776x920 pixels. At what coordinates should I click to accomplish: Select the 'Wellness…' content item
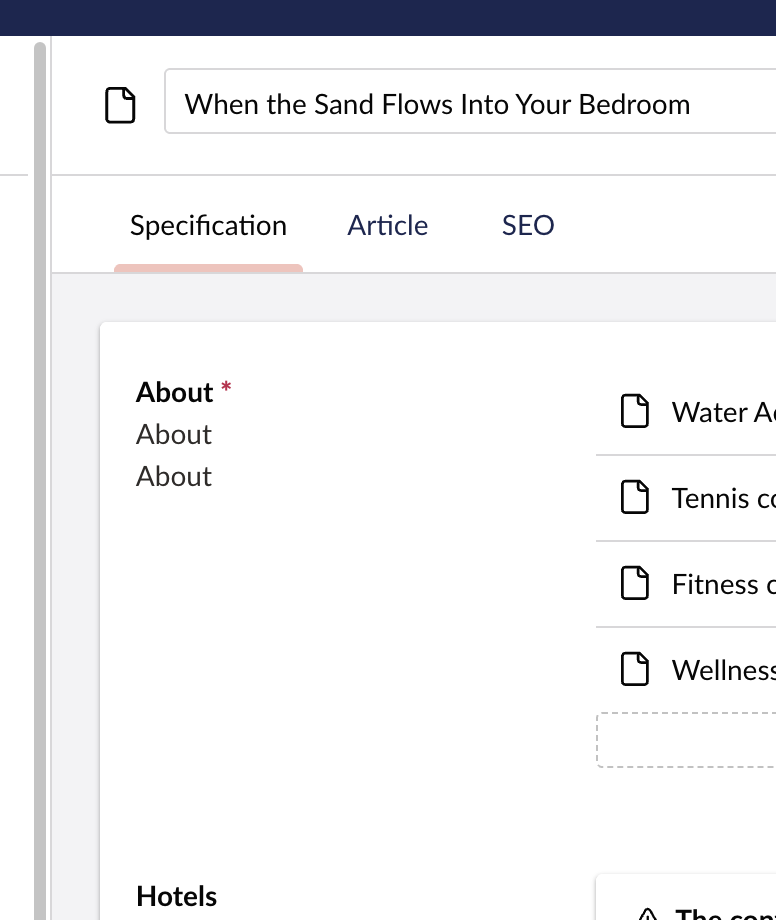point(722,670)
